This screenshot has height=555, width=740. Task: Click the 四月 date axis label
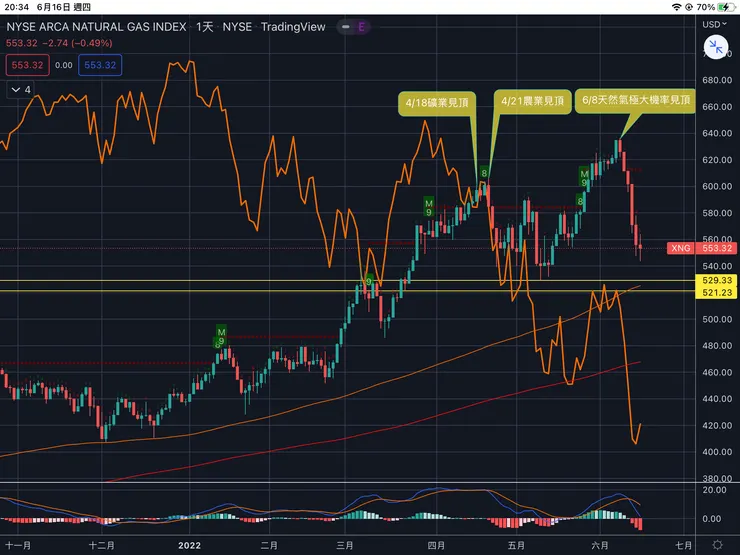point(436,546)
